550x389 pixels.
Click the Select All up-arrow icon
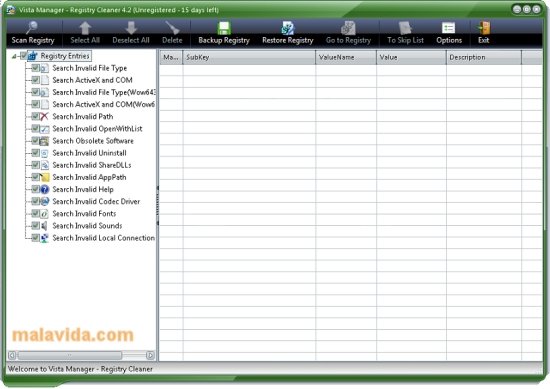pyautogui.click(x=85, y=28)
